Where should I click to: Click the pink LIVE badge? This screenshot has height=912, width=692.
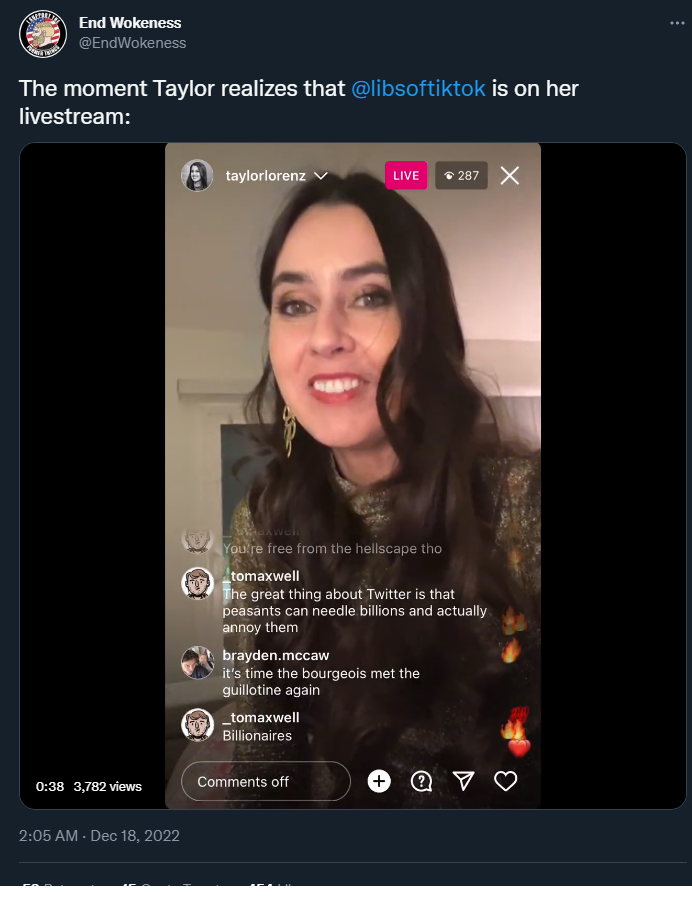tap(406, 176)
